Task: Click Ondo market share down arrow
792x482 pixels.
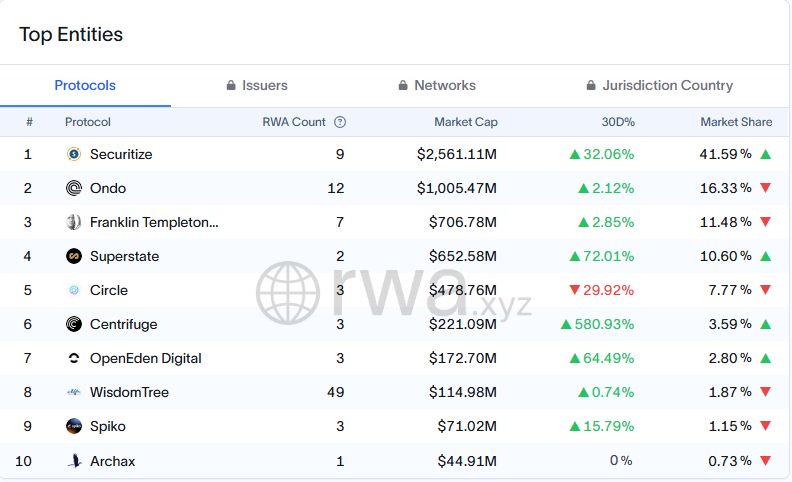Action: [766, 188]
